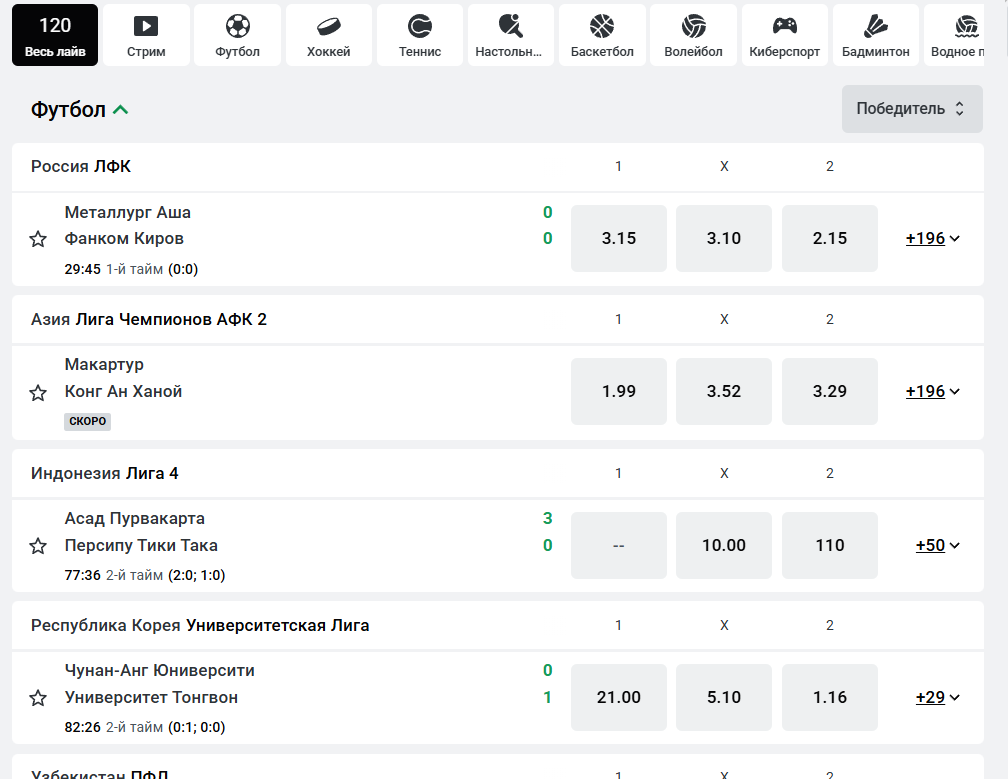Collapse the Футбол section chevron
Image resolution: width=1008 pixels, height=779 pixels.
click(121, 110)
